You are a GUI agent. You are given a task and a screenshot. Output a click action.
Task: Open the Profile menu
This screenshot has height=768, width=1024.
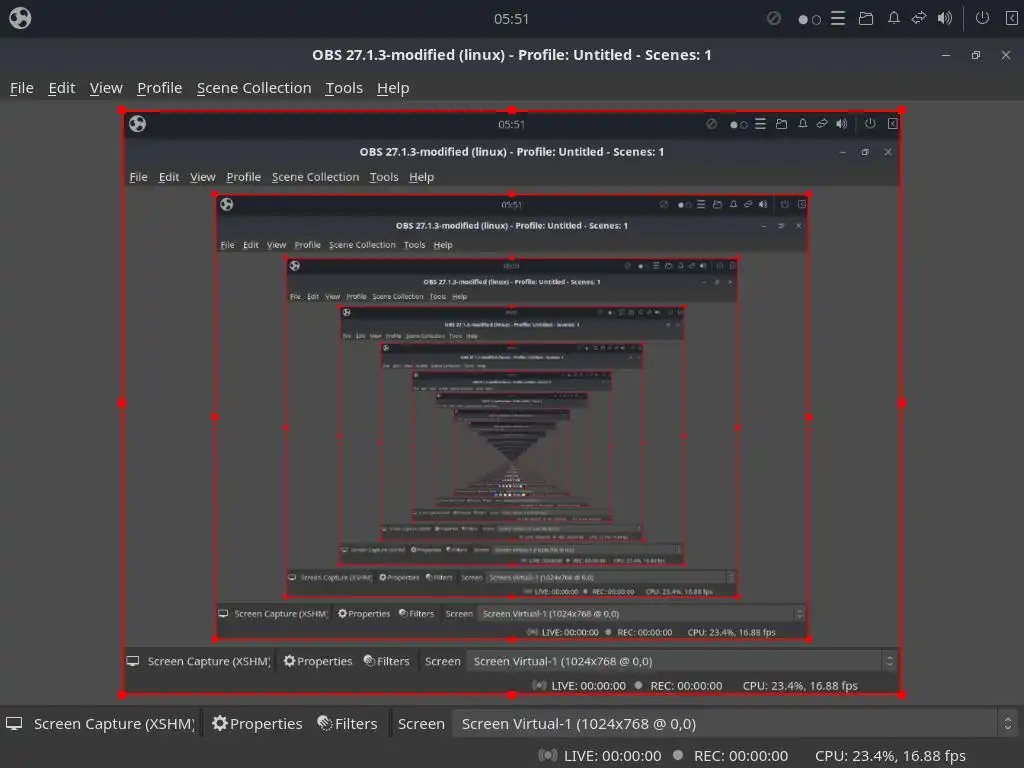(x=159, y=88)
